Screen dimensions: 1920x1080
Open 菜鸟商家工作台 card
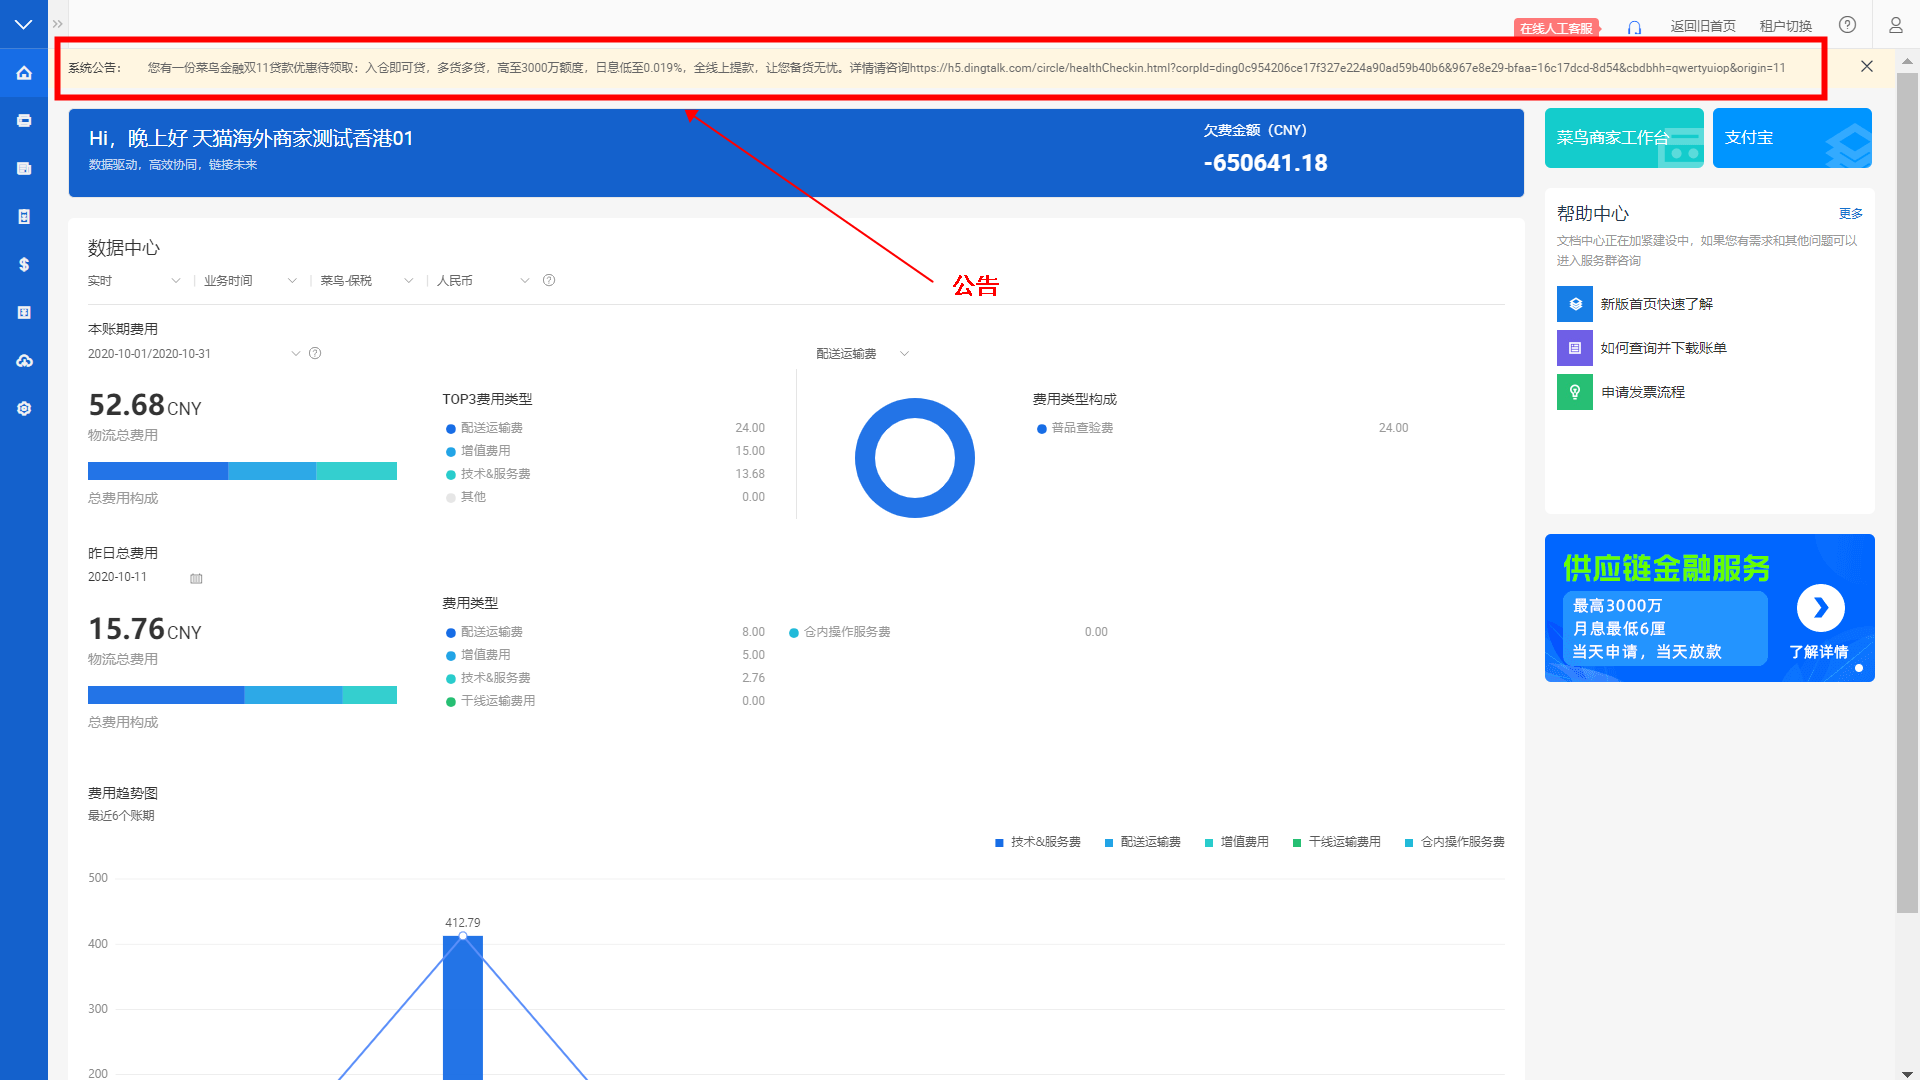(1624, 138)
